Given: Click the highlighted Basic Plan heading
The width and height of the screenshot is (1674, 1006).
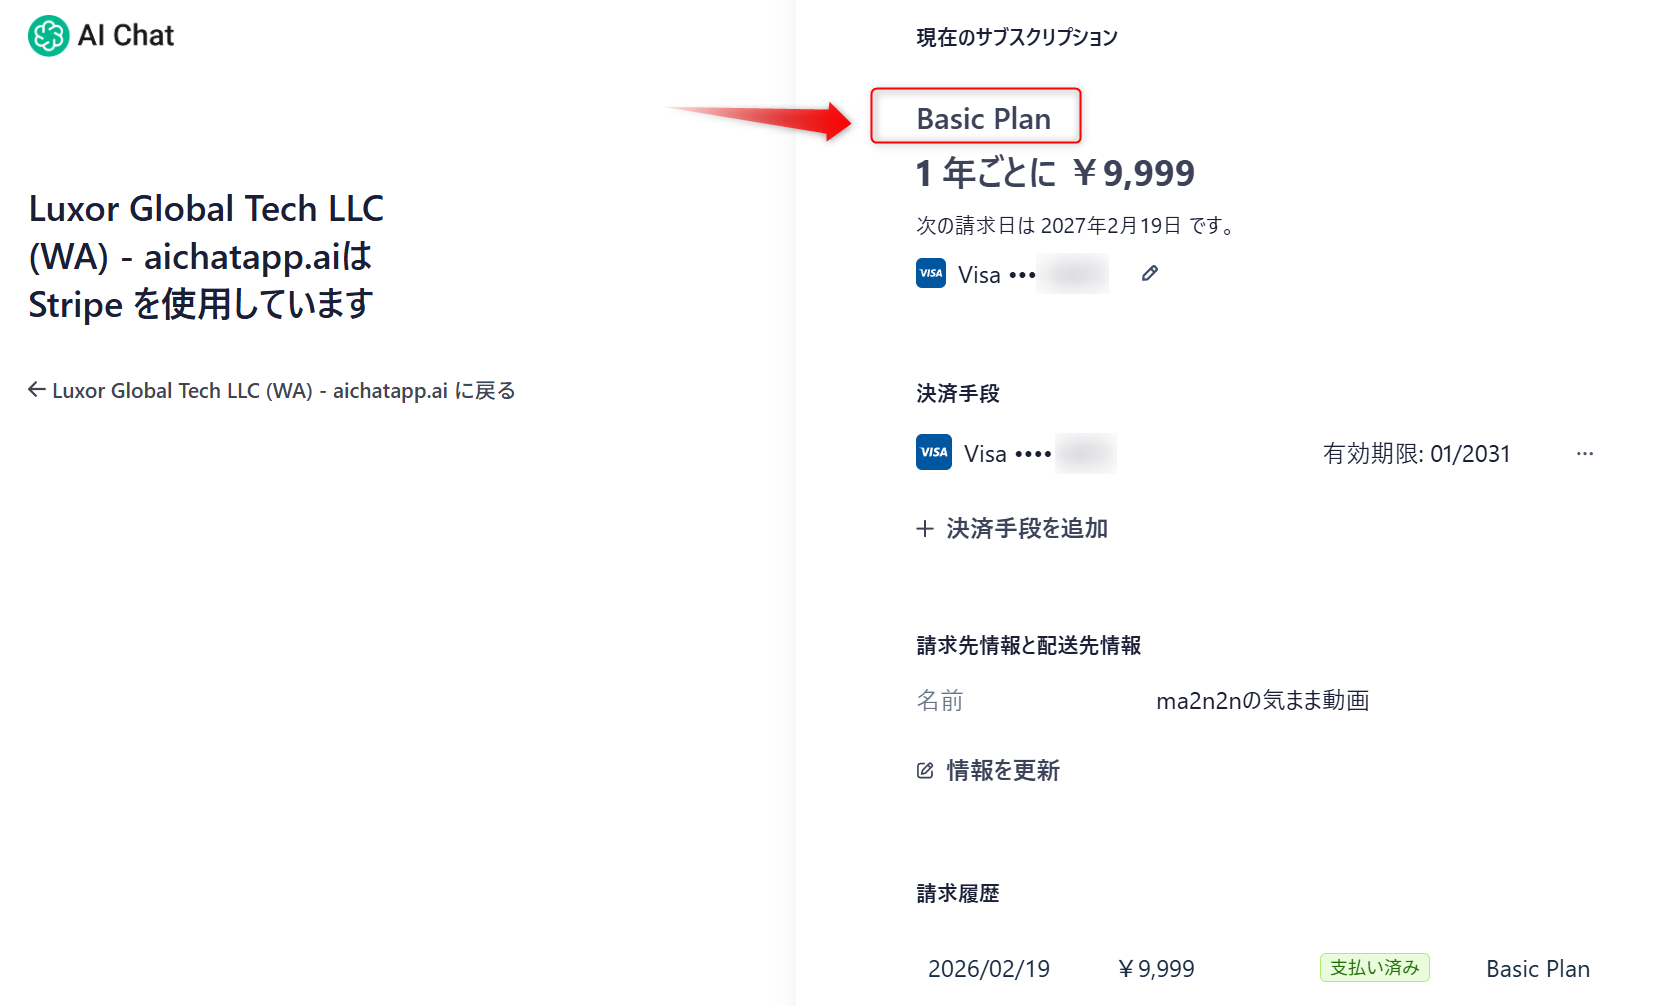Looking at the screenshot, I should 983,118.
